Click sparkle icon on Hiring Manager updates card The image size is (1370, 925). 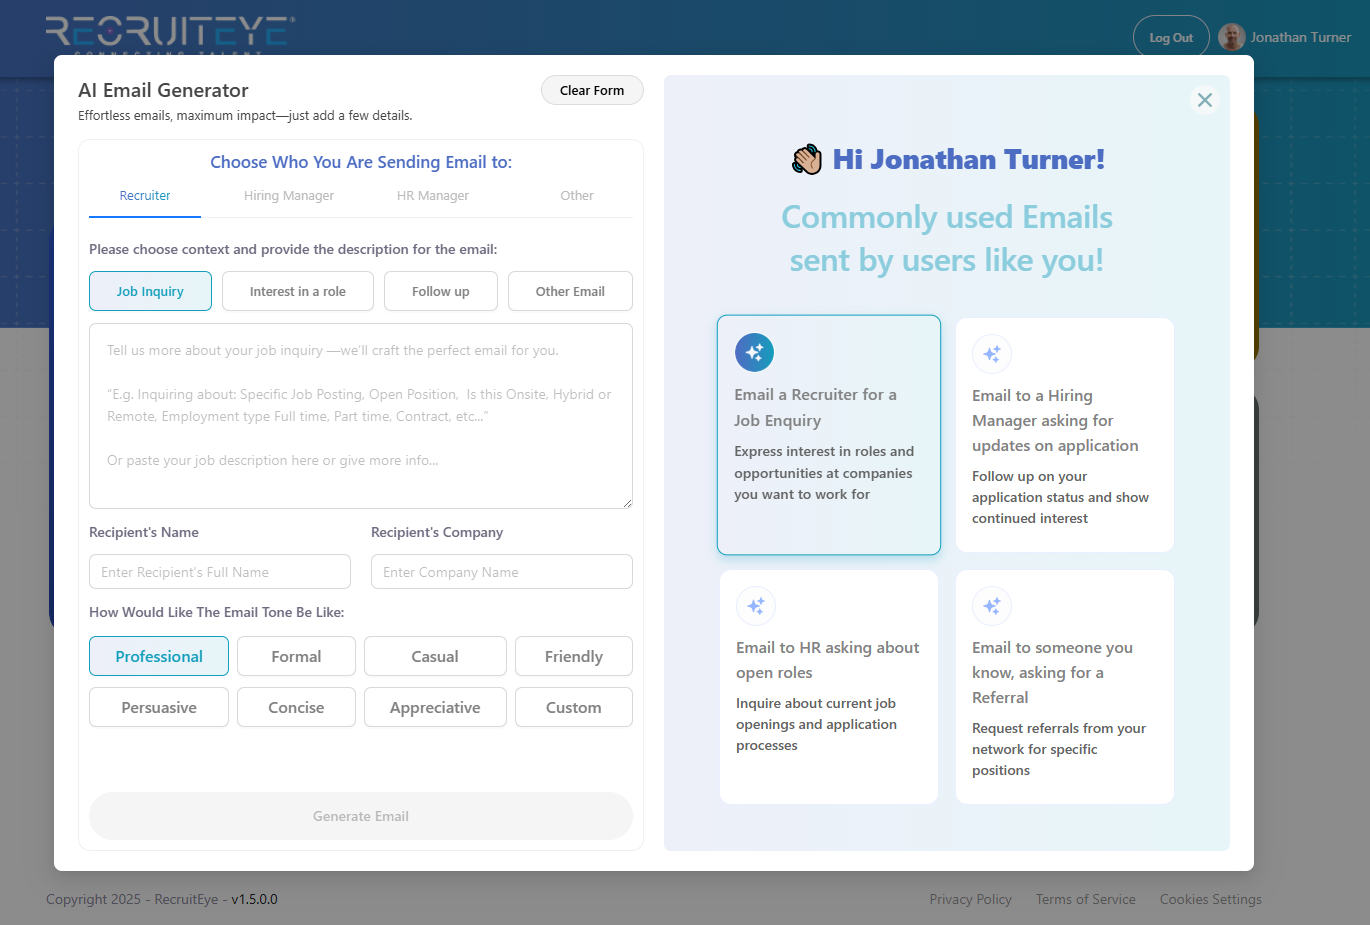(991, 354)
